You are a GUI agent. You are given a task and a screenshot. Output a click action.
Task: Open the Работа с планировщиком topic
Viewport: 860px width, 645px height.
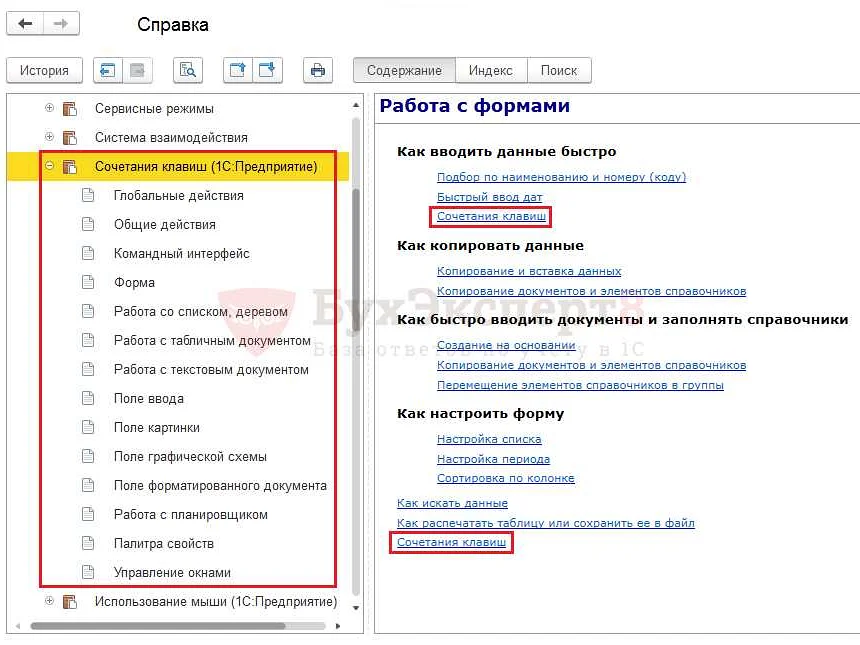click(x=191, y=515)
